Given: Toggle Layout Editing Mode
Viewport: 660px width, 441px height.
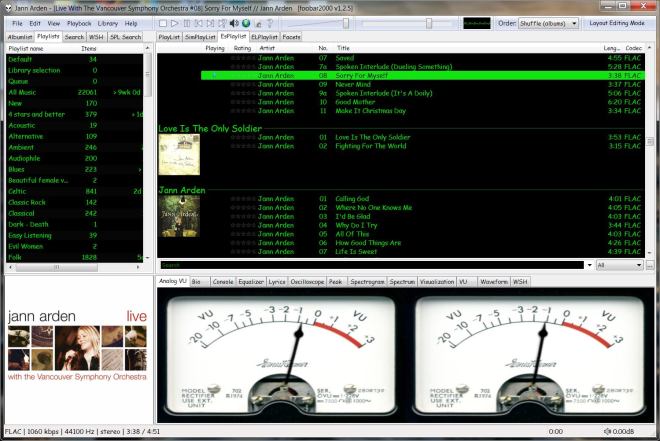Looking at the screenshot, I should pyautogui.click(x=618, y=22).
